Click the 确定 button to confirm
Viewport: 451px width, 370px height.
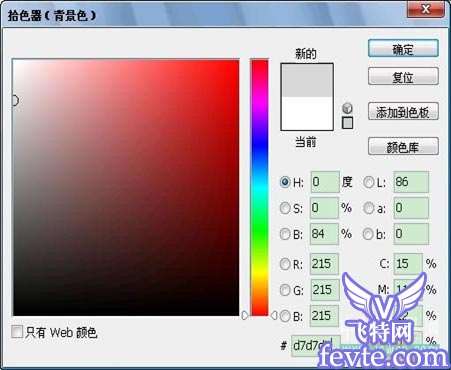[x=403, y=49]
